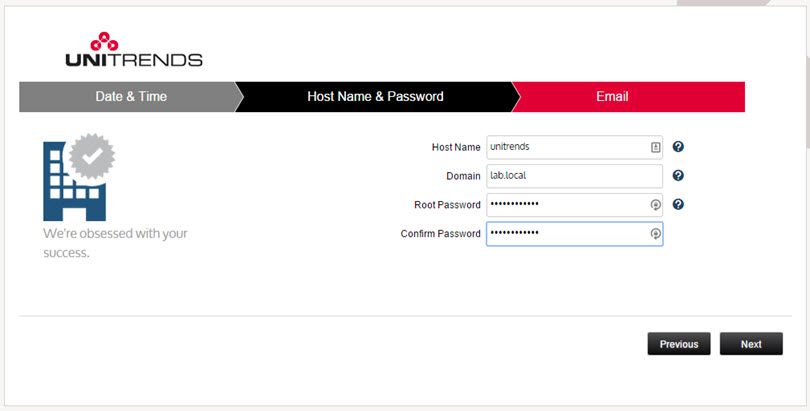View help for Root Password

[x=678, y=205]
